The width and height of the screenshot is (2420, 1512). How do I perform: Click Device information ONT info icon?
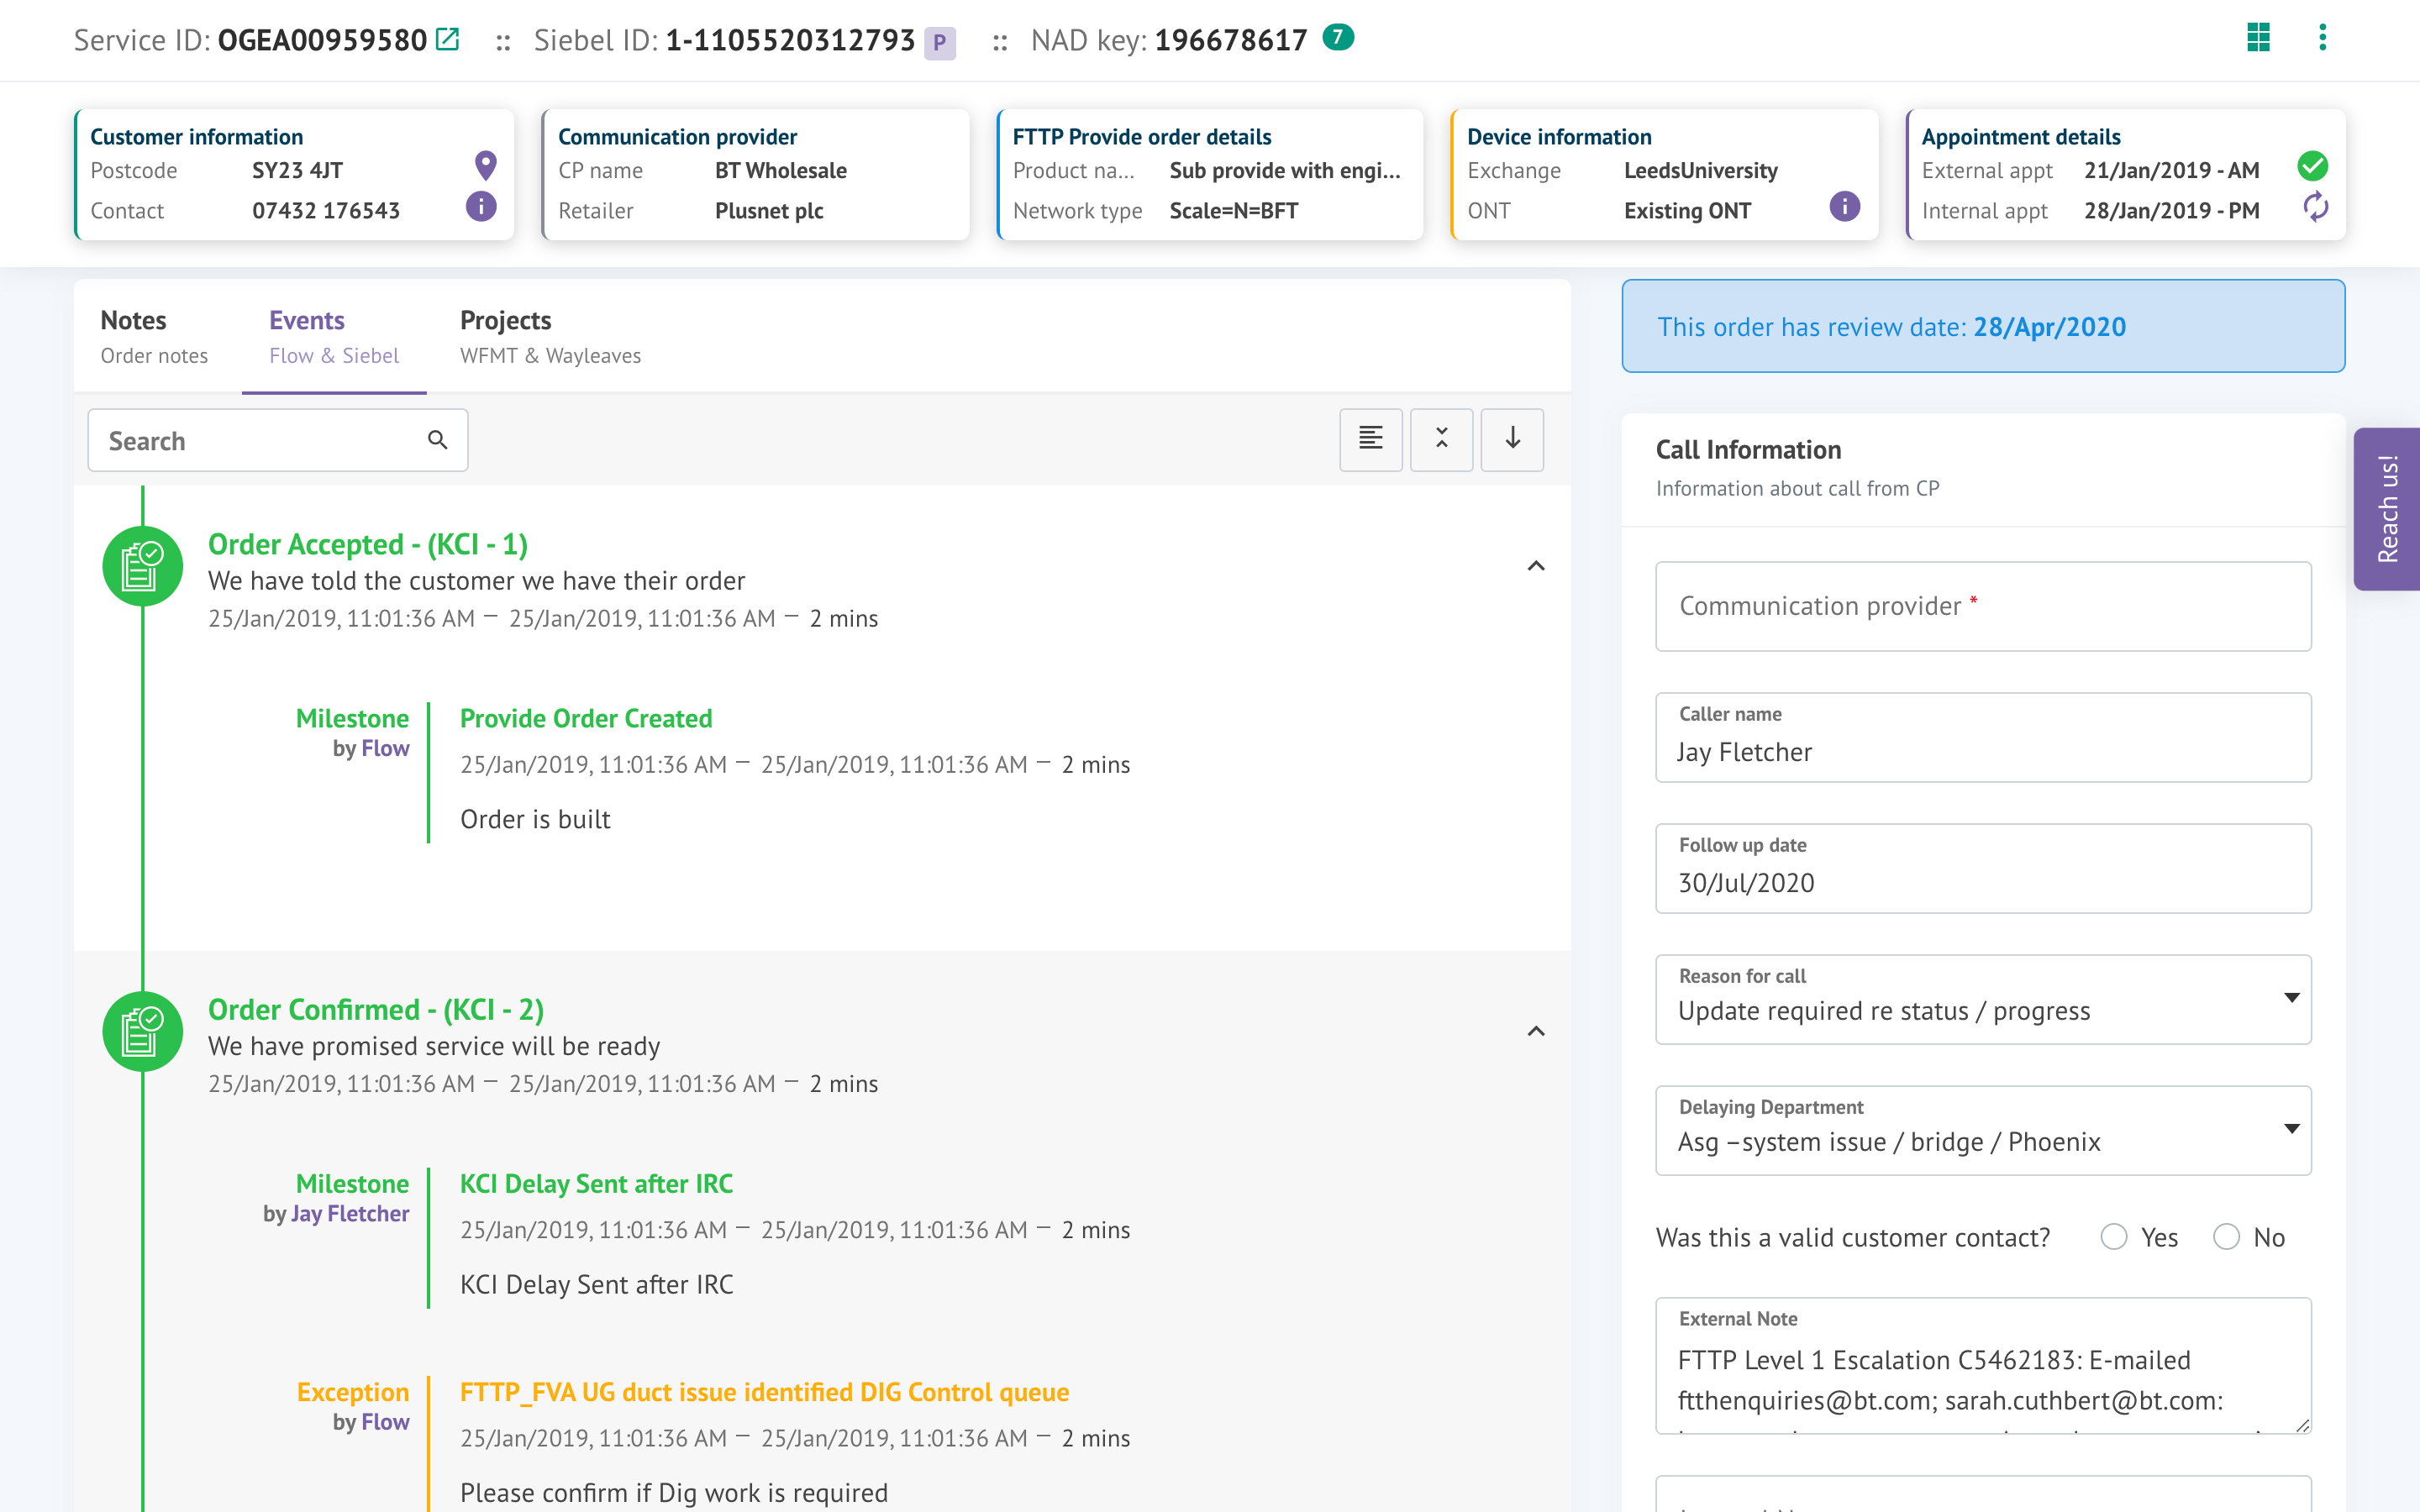point(1844,207)
